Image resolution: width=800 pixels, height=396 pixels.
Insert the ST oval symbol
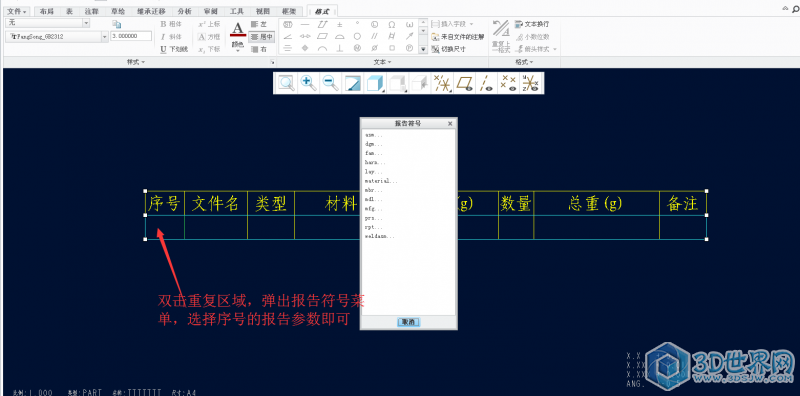tap(288, 24)
